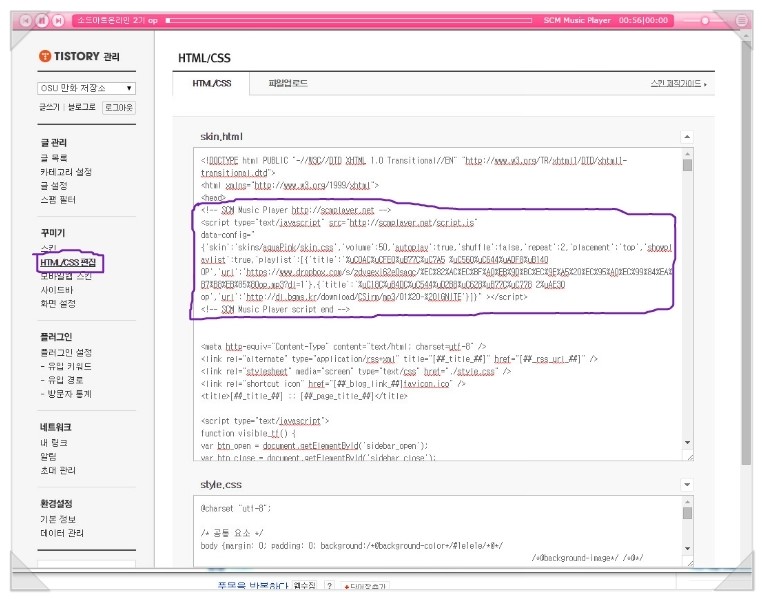Image resolution: width=764 pixels, height=601 pixels.
Task: Open 스팸 필터 in the sidebar
Action: point(58,199)
